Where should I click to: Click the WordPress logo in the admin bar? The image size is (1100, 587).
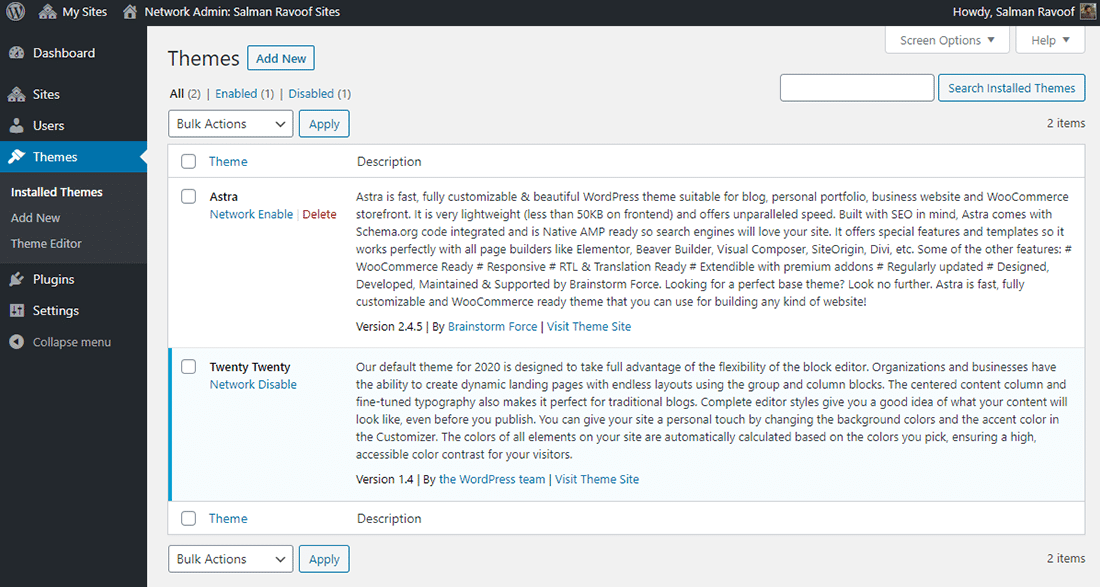14,11
